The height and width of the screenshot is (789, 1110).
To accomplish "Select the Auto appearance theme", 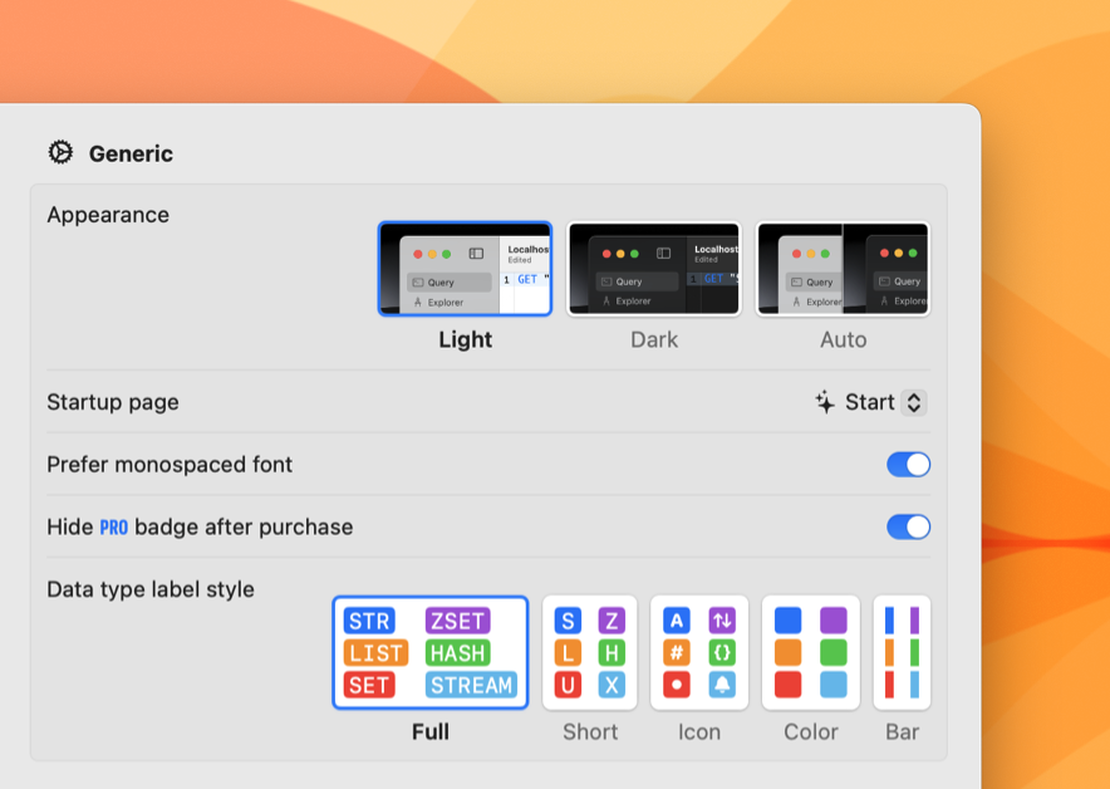I will [x=843, y=268].
